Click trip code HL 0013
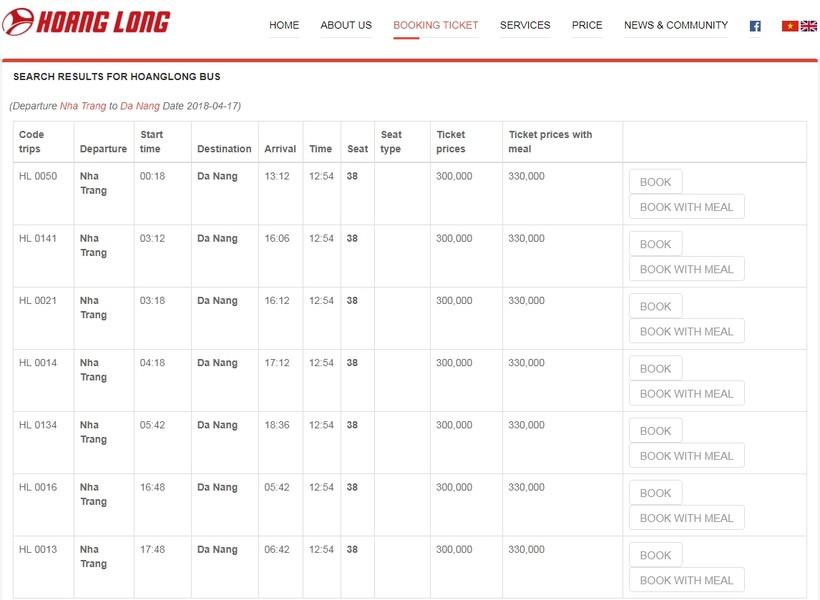 38,549
